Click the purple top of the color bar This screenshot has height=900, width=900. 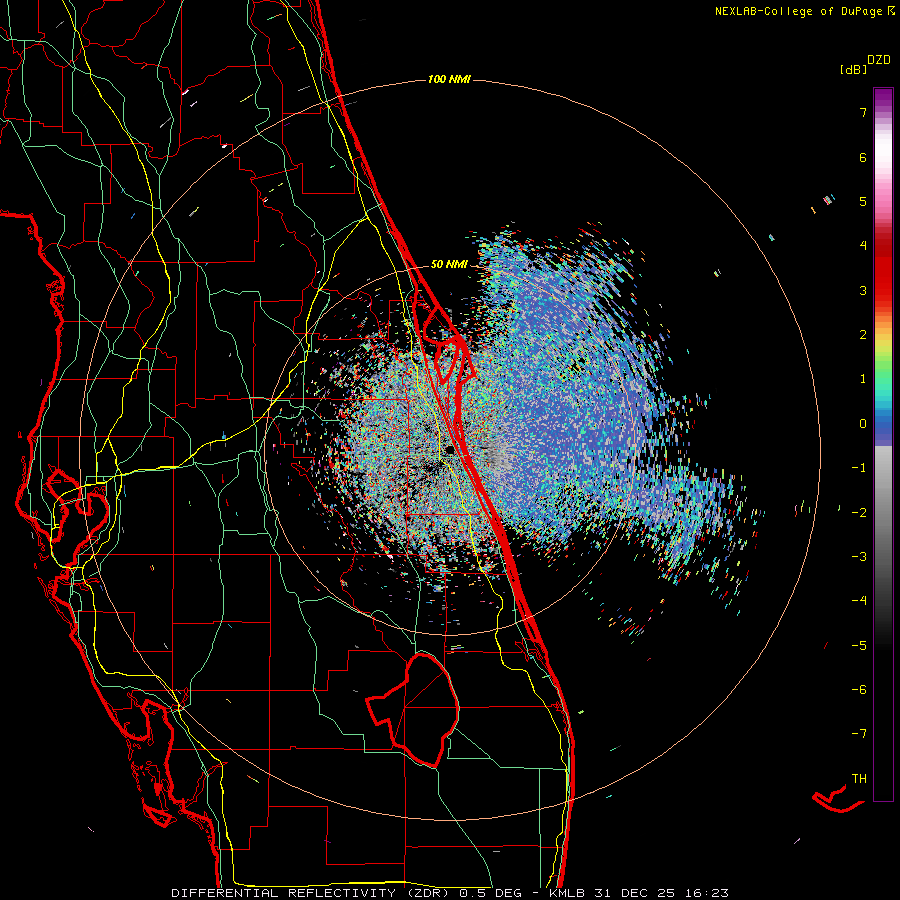[x=883, y=98]
